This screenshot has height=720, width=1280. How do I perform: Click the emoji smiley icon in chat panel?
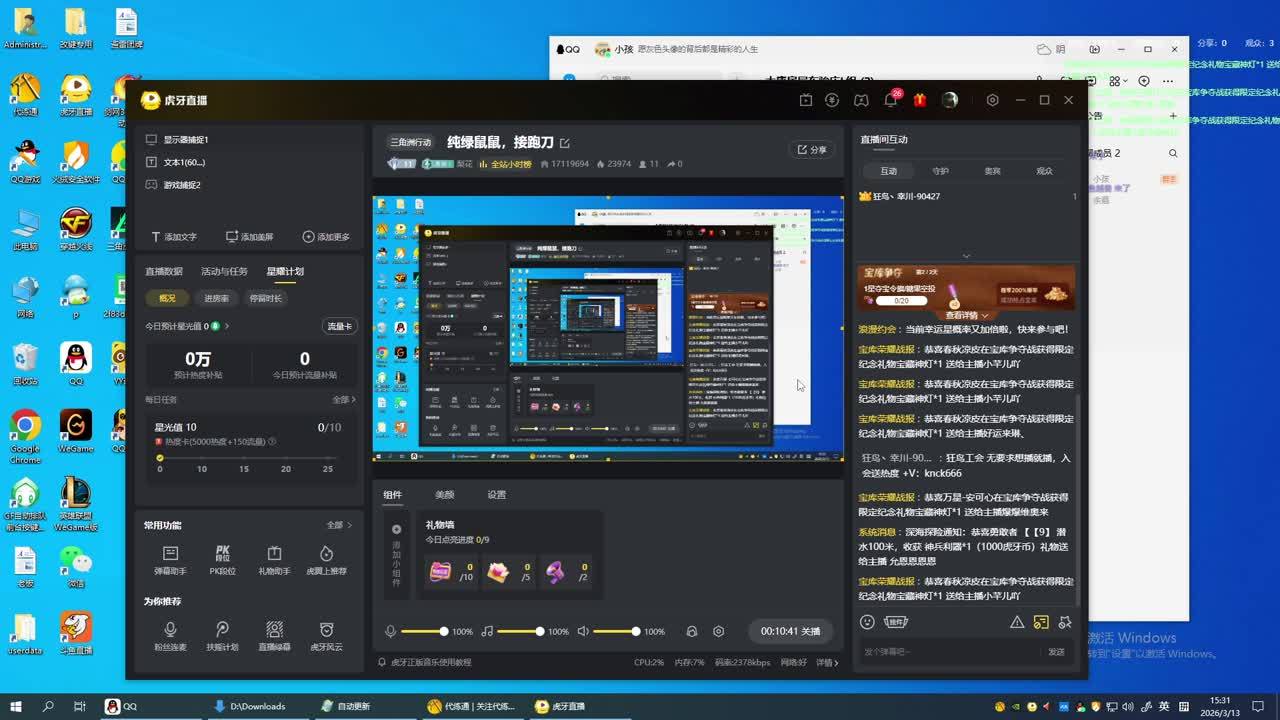point(867,622)
